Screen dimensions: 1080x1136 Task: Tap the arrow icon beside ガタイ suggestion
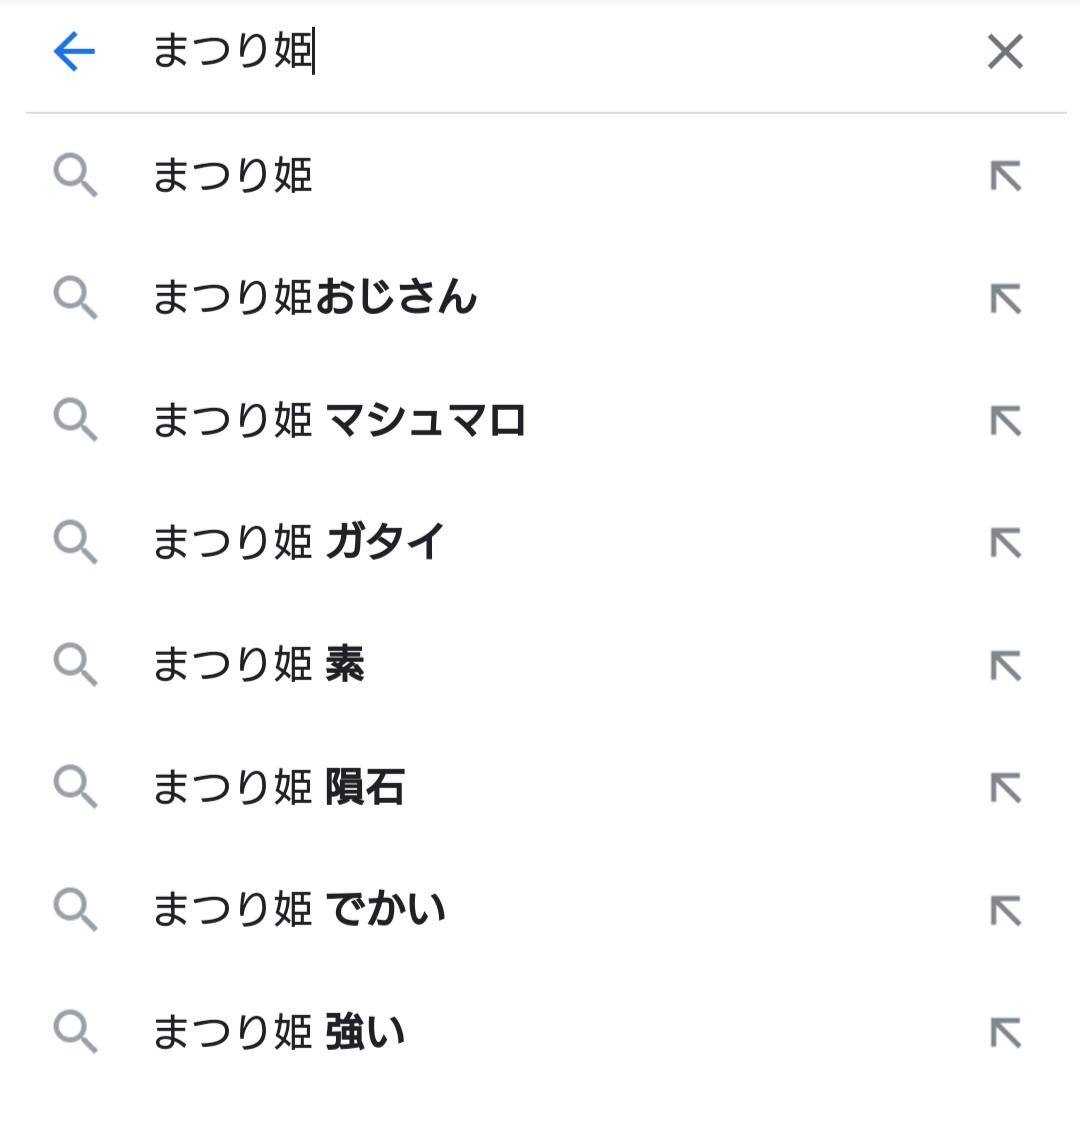pyautogui.click(x=1005, y=543)
